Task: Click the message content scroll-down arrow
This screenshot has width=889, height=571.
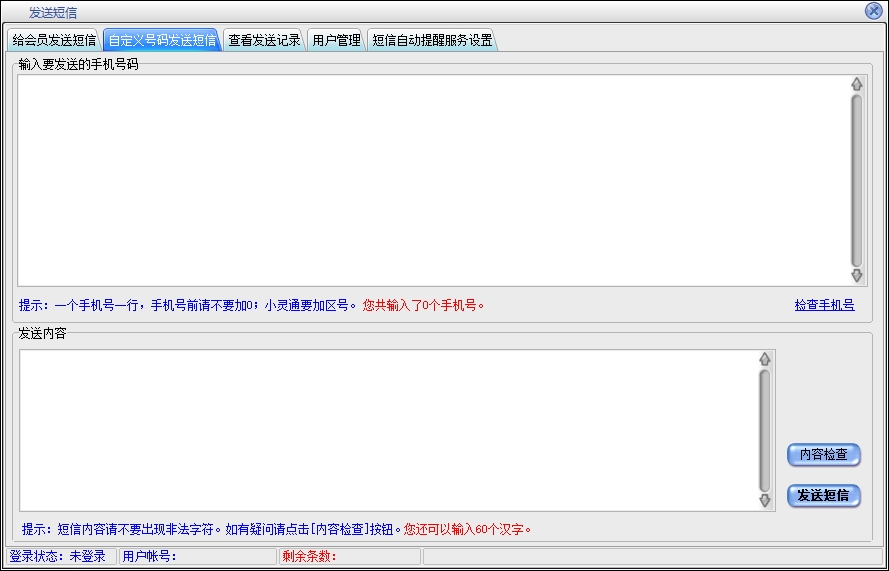Action: click(x=765, y=500)
